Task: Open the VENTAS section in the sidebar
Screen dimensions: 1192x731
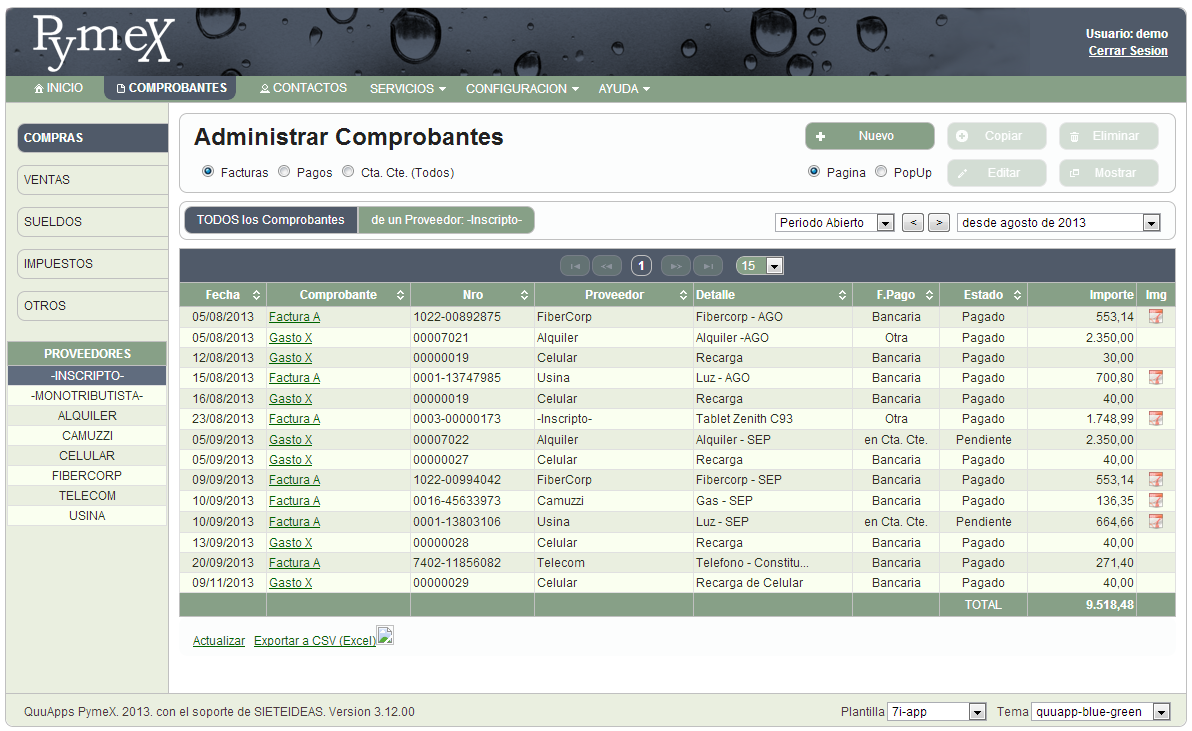Action: tap(92, 180)
